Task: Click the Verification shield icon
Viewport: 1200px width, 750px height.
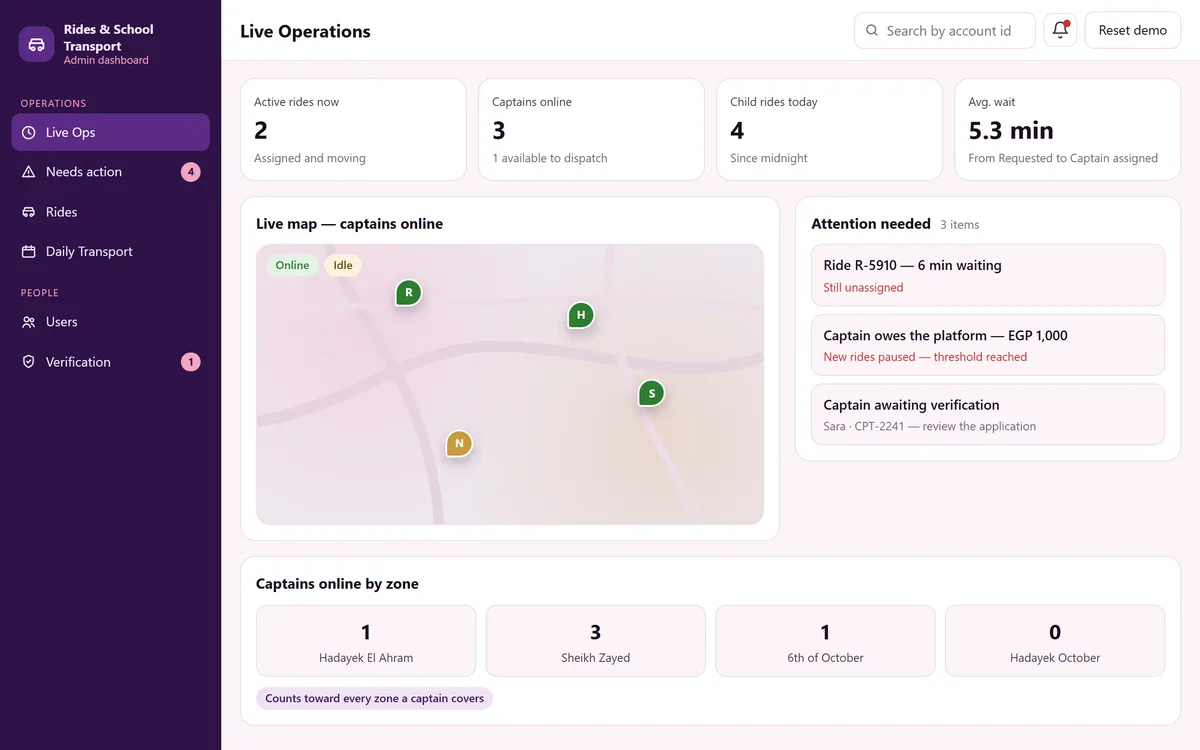Action: point(28,362)
